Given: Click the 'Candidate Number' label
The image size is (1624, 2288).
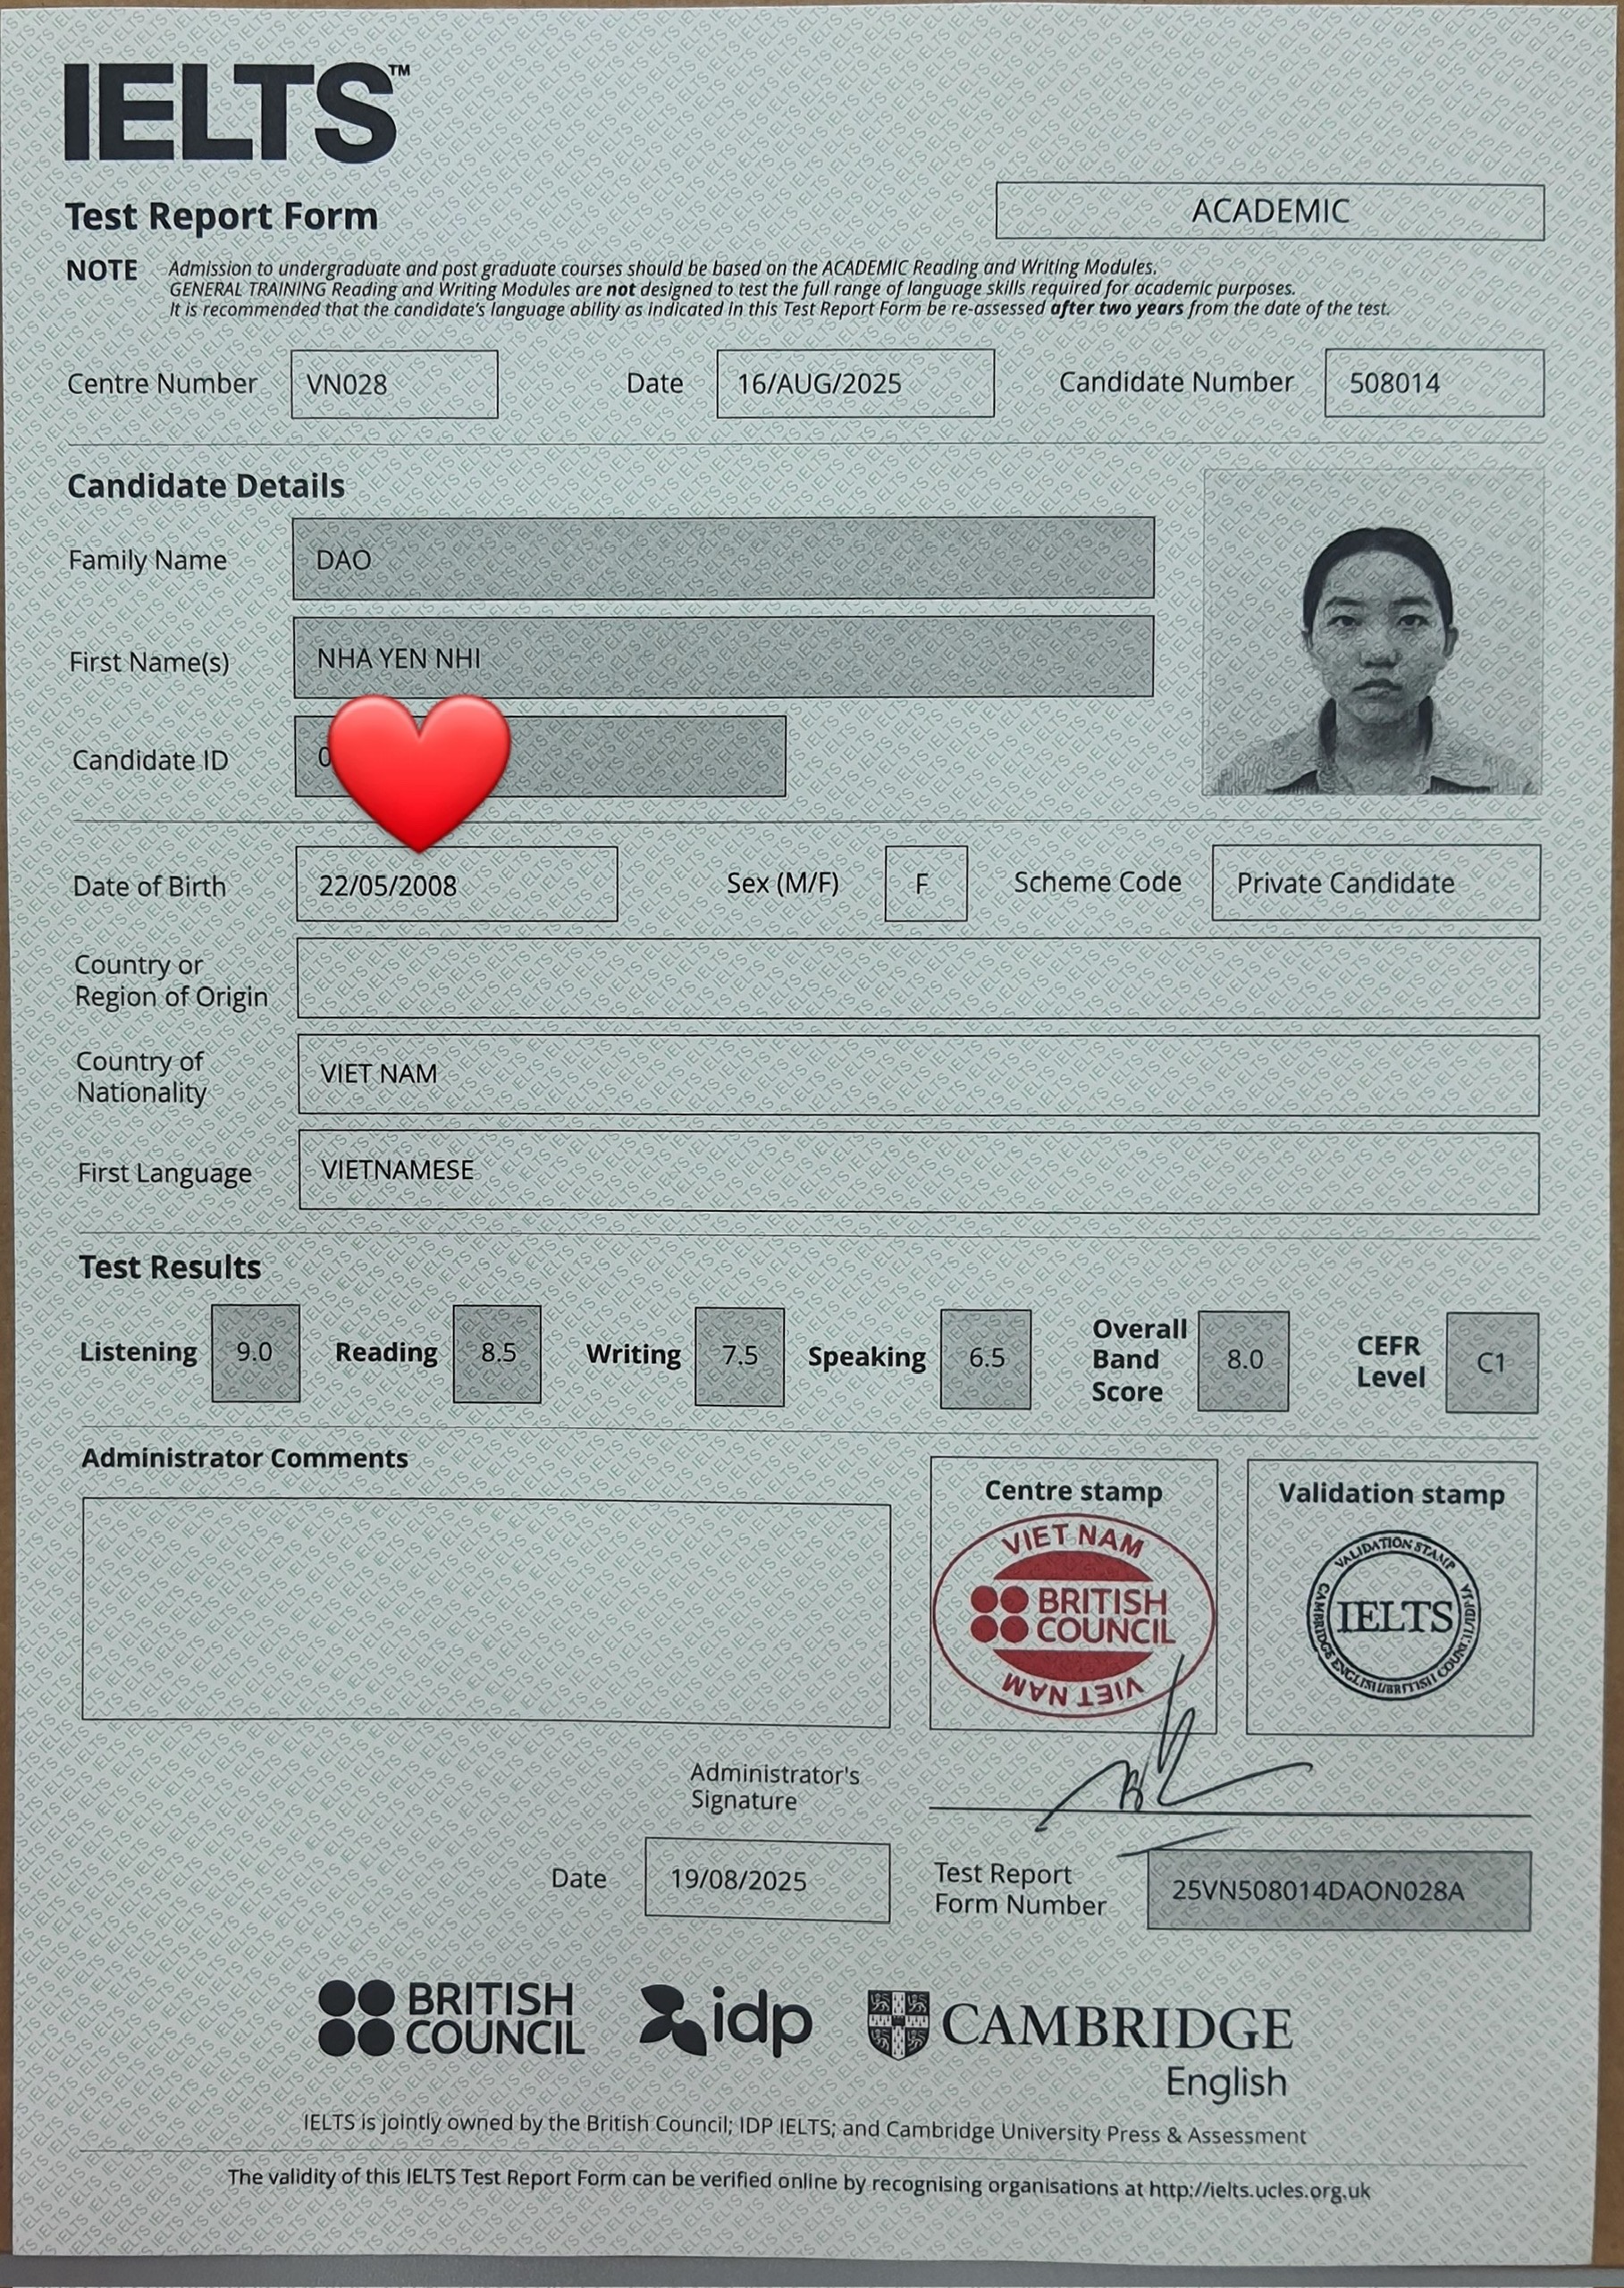Looking at the screenshot, I should point(1176,383).
